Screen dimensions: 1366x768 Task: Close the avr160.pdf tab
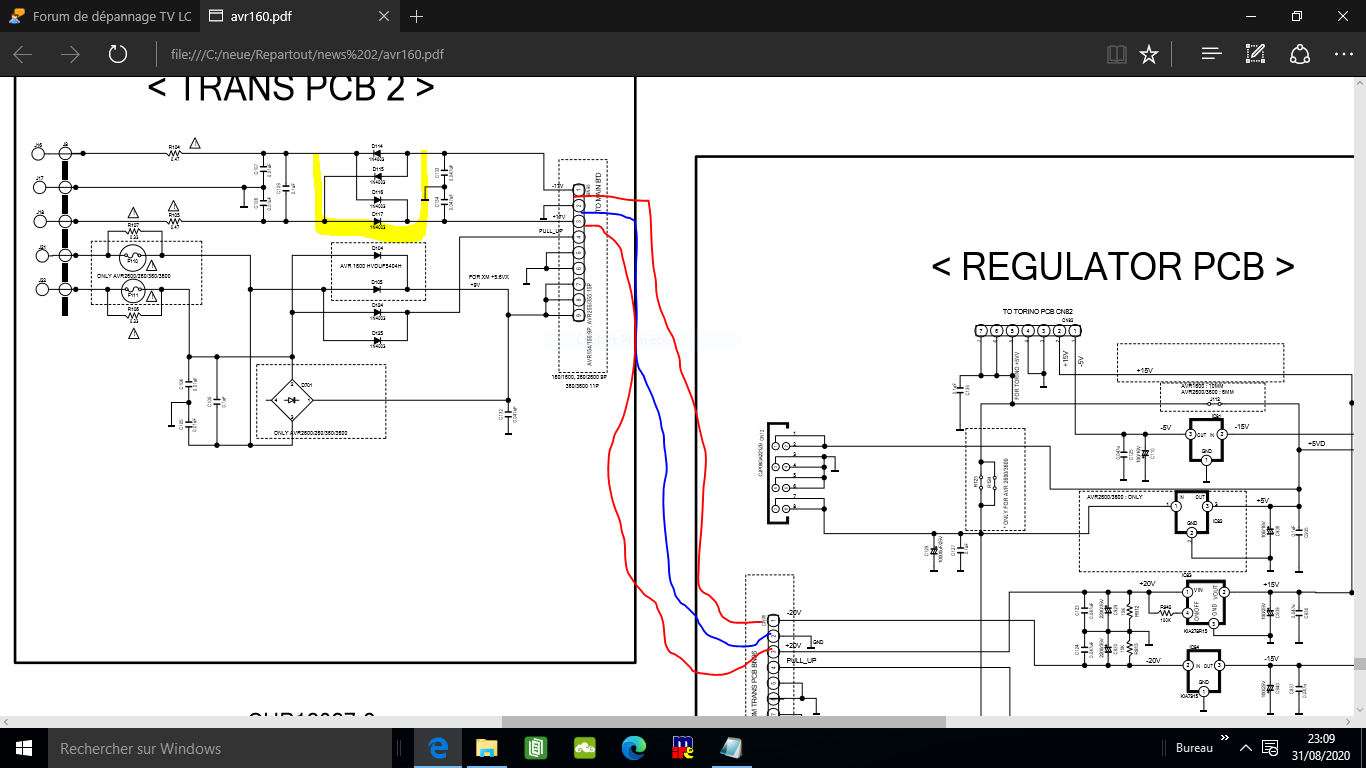pyautogui.click(x=385, y=17)
